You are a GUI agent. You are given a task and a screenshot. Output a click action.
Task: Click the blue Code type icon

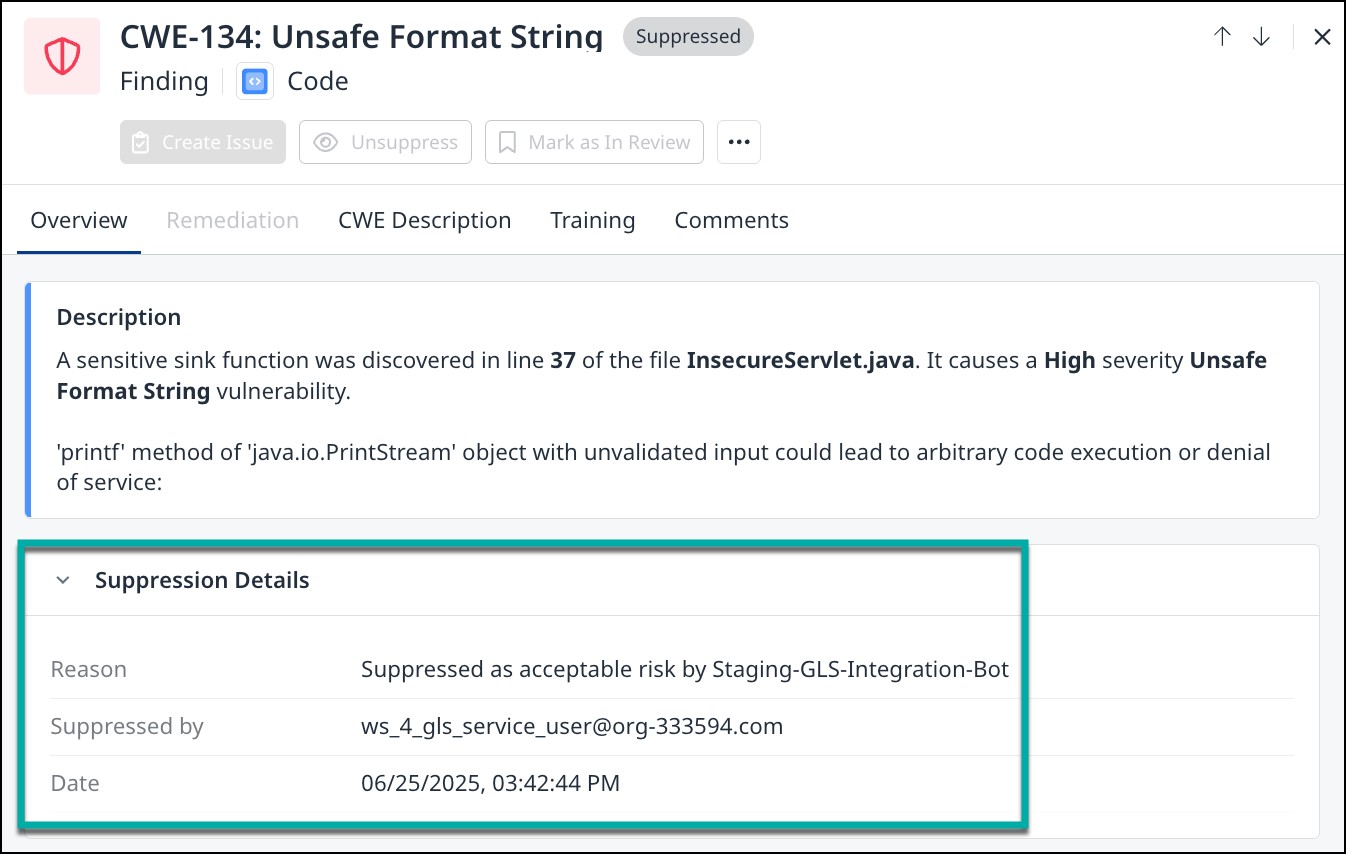coord(255,81)
